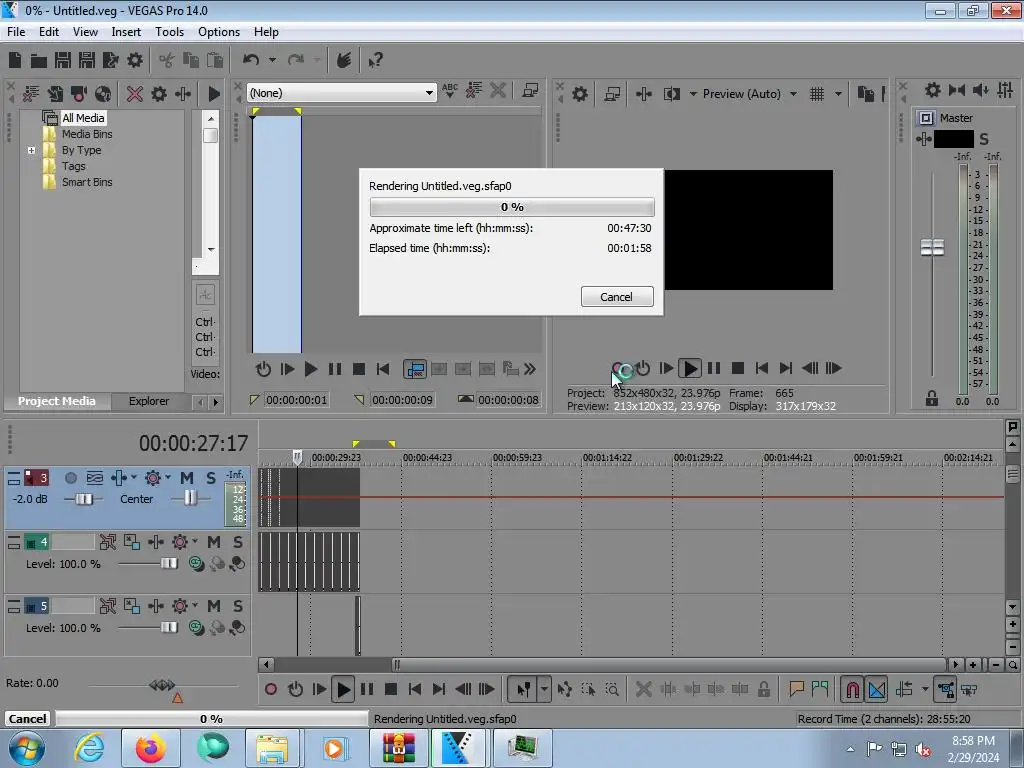
Task: Open Firefox from the taskbar
Action: pos(150,748)
